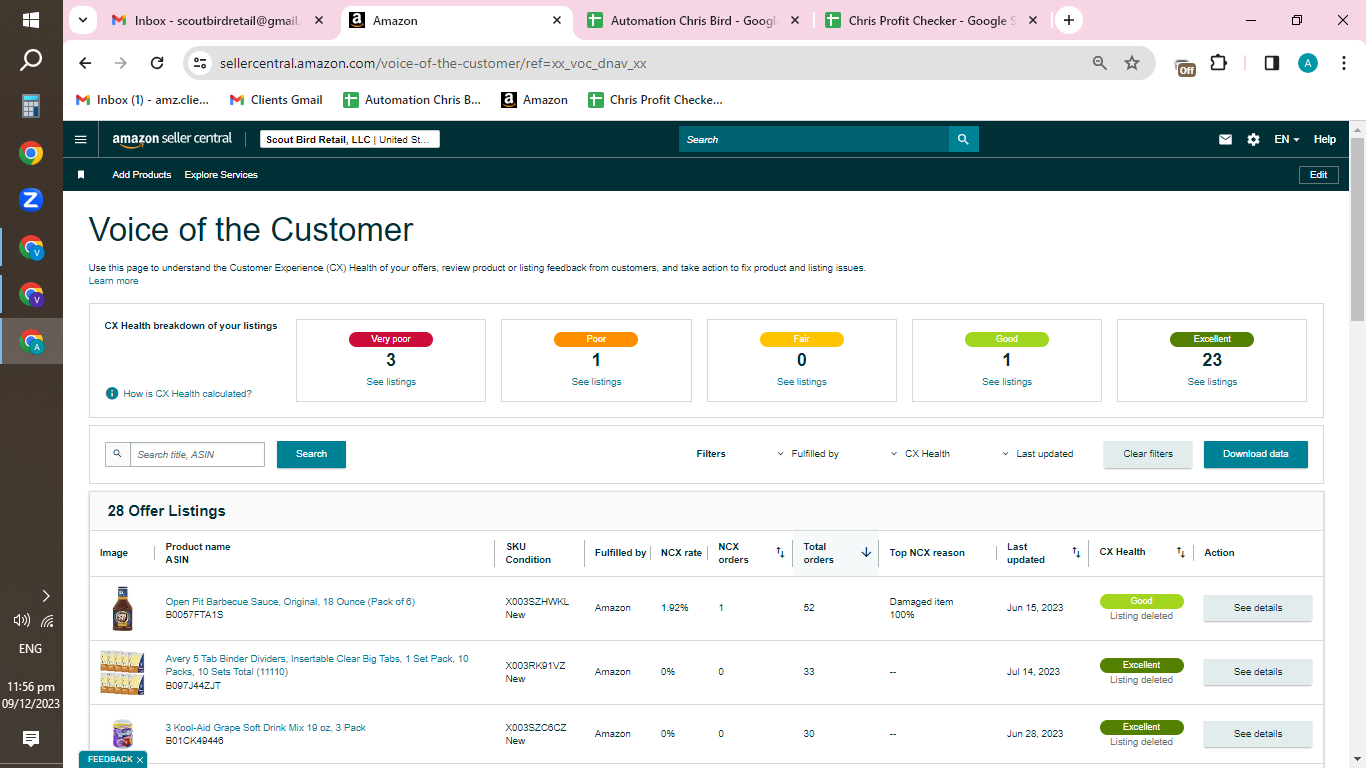1366x768 pixels.
Task: Open the Seller Central hamburger menu
Action: point(81,140)
